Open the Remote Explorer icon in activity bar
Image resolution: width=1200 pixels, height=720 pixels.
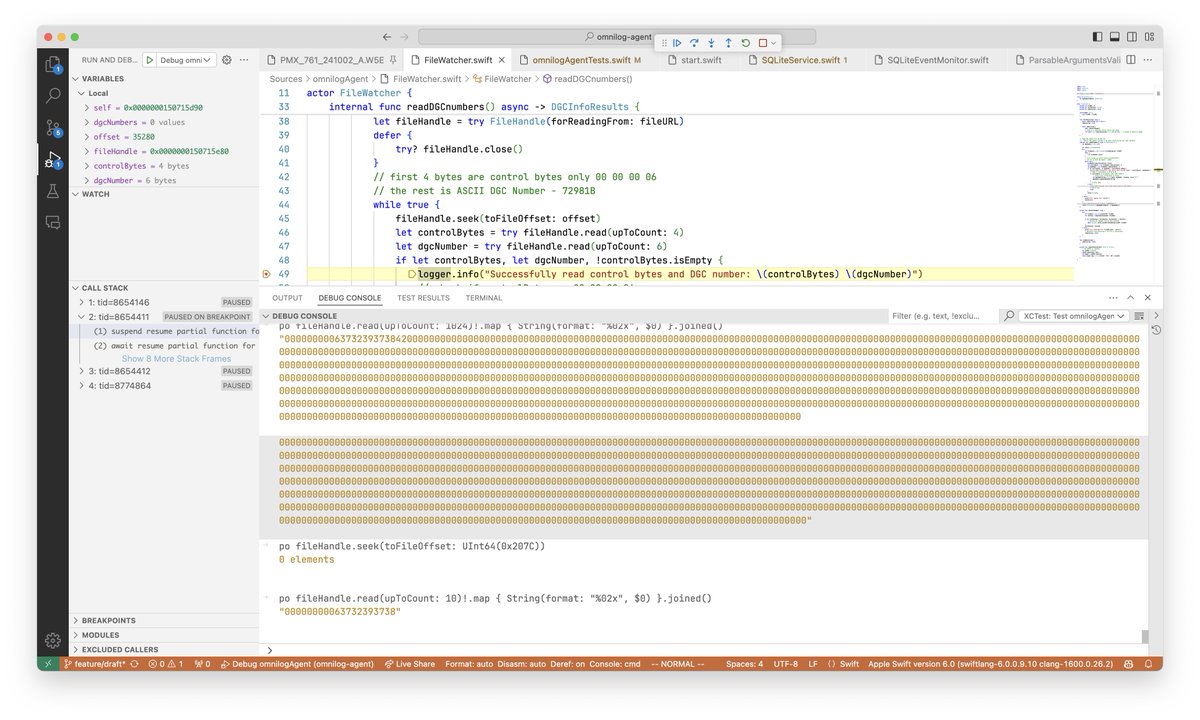[53, 223]
